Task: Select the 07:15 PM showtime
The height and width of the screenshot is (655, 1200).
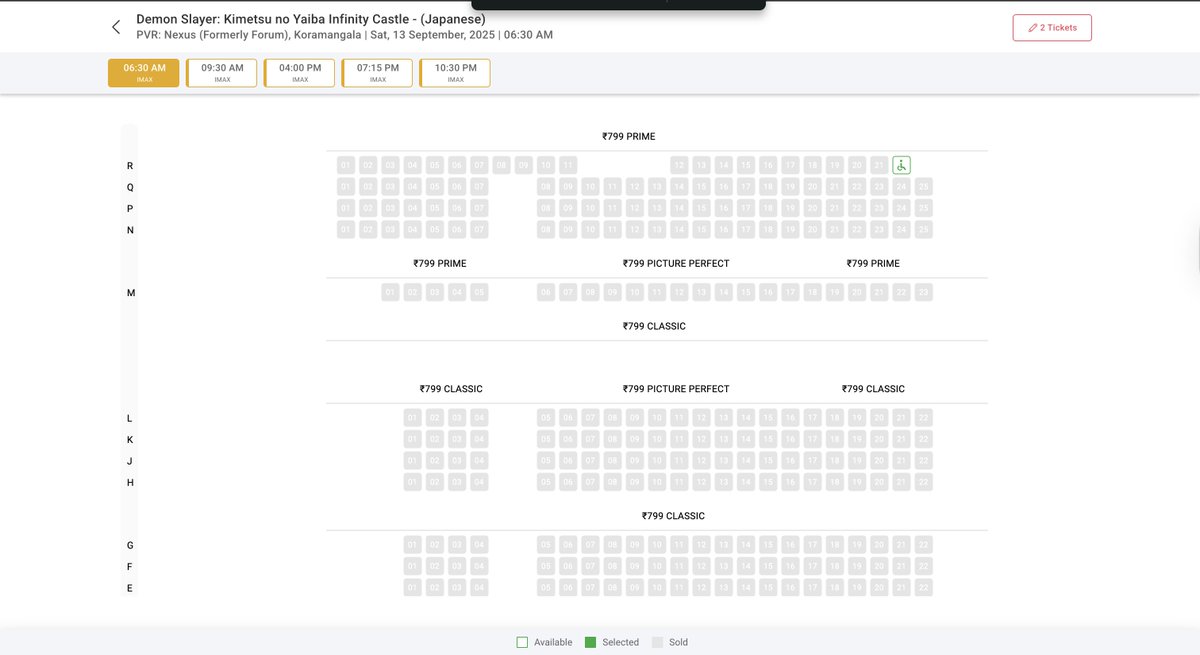Action: point(377,72)
